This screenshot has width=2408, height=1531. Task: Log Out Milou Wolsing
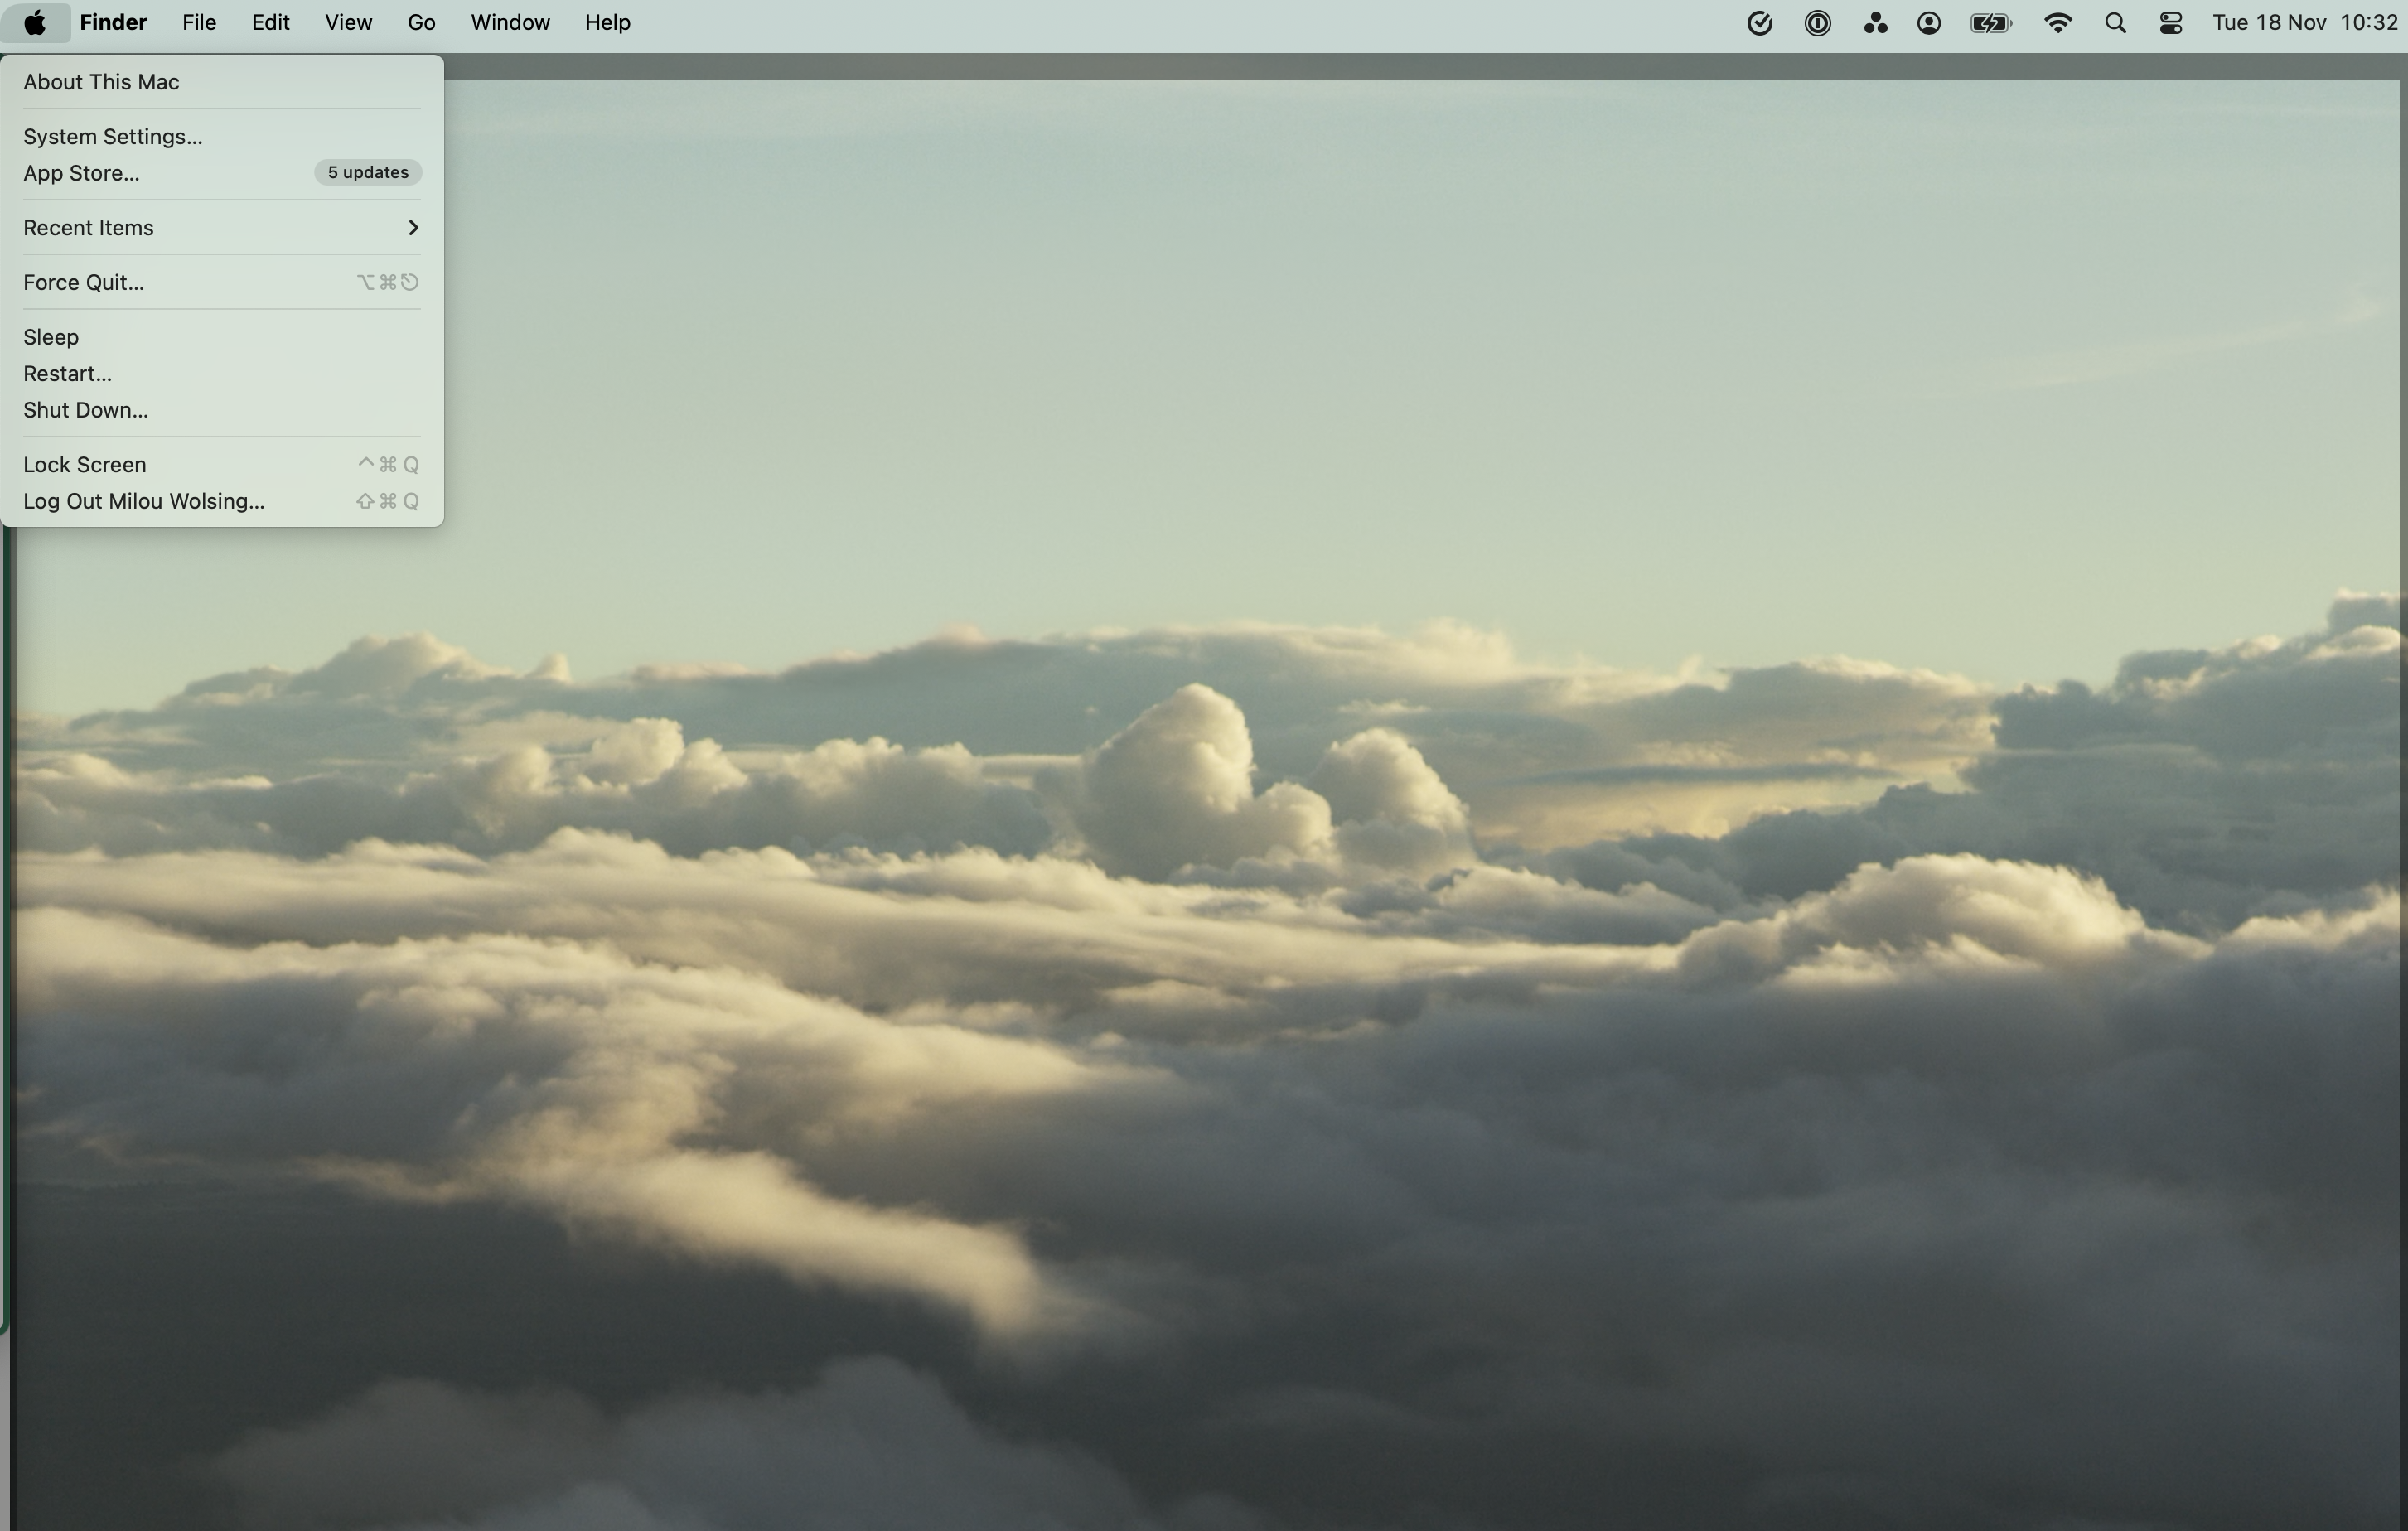coord(143,502)
